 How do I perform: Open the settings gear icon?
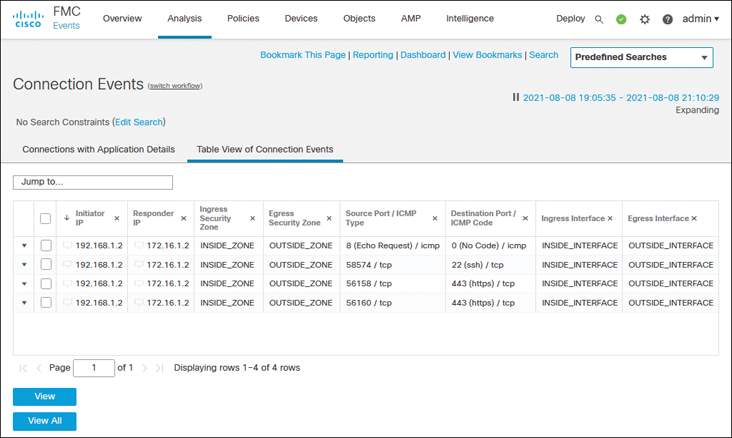pyautogui.click(x=645, y=19)
